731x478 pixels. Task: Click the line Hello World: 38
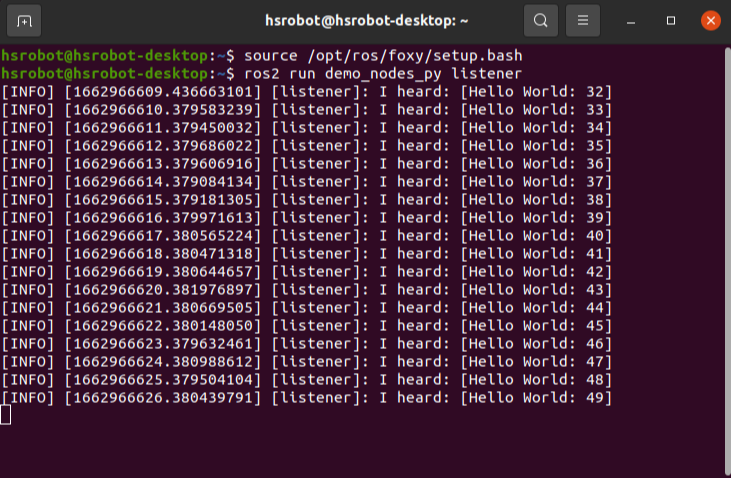pyautogui.click(x=306, y=200)
